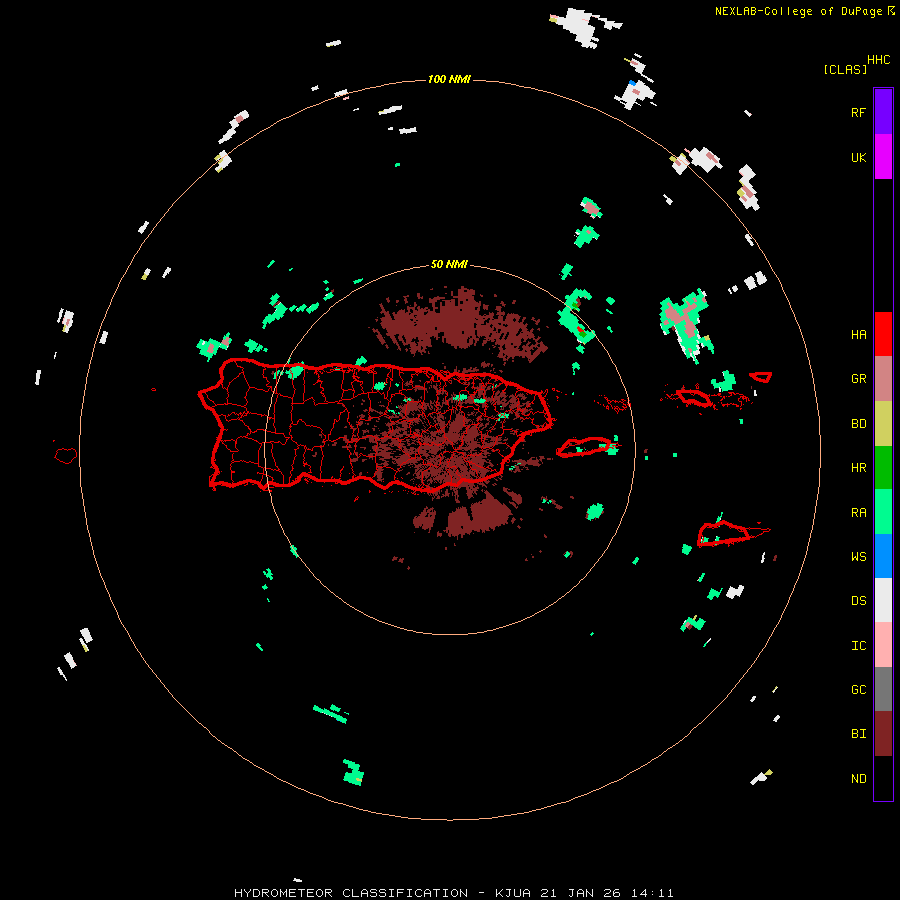The width and height of the screenshot is (900, 900).
Task: Click the BD legend label
Action: tap(858, 424)
